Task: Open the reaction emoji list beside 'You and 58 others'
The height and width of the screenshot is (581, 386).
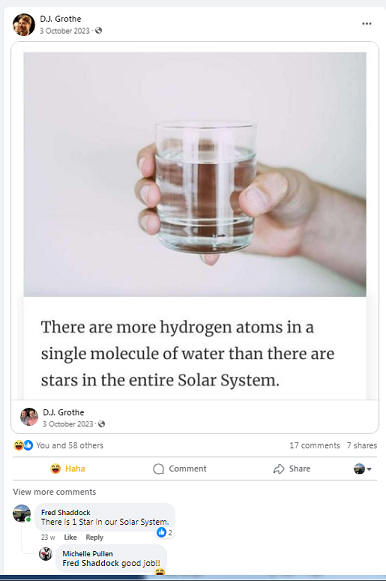Action: (x=23, y=445)
